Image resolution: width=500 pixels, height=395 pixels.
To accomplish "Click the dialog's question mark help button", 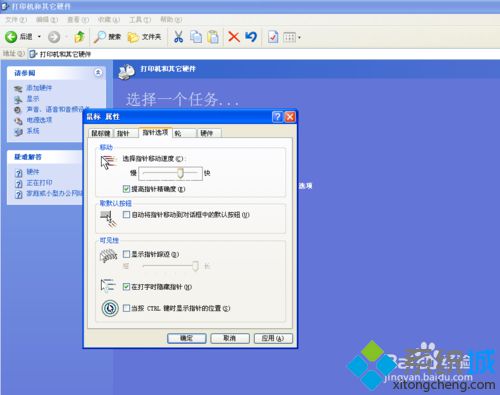I will [x=277, y=117].
